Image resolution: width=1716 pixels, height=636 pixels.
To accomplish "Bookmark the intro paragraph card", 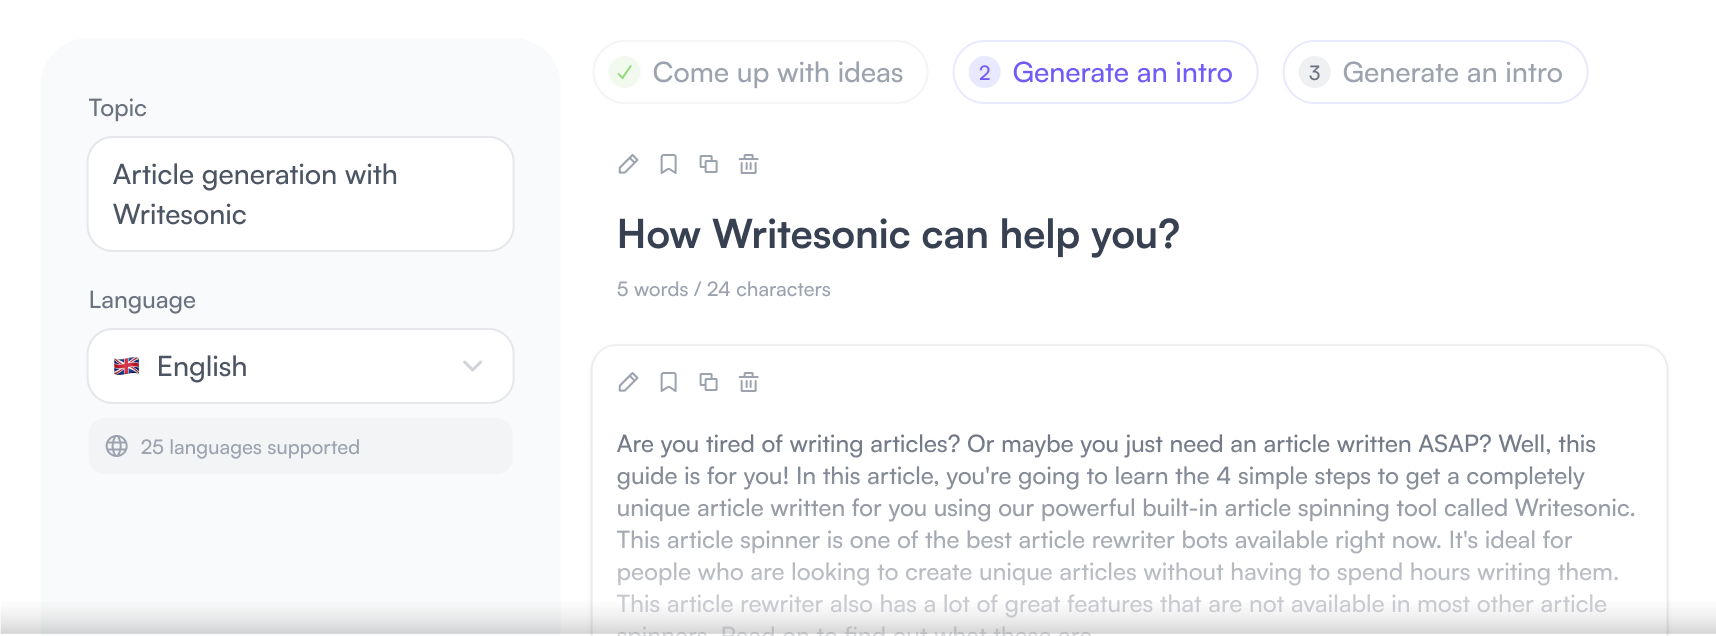I will [668, 382].
